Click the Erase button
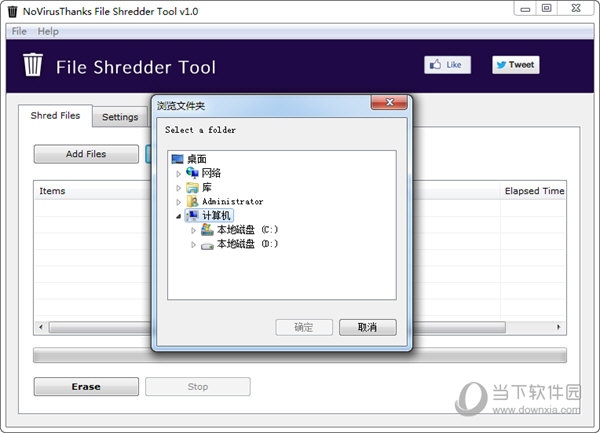The height and width of the screenshot is (433, 600). 86,387
